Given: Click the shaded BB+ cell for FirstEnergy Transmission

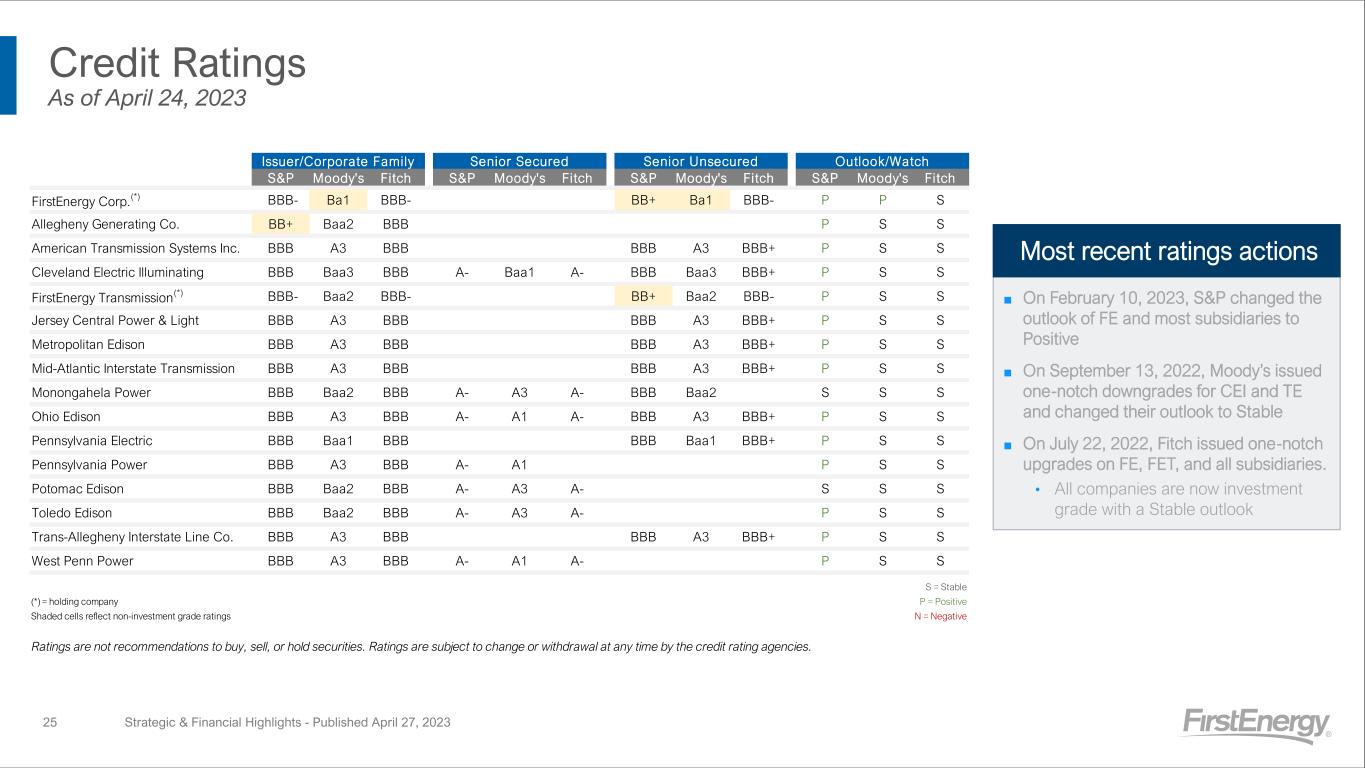Looking at the screenshot, I should pos(644,296).
